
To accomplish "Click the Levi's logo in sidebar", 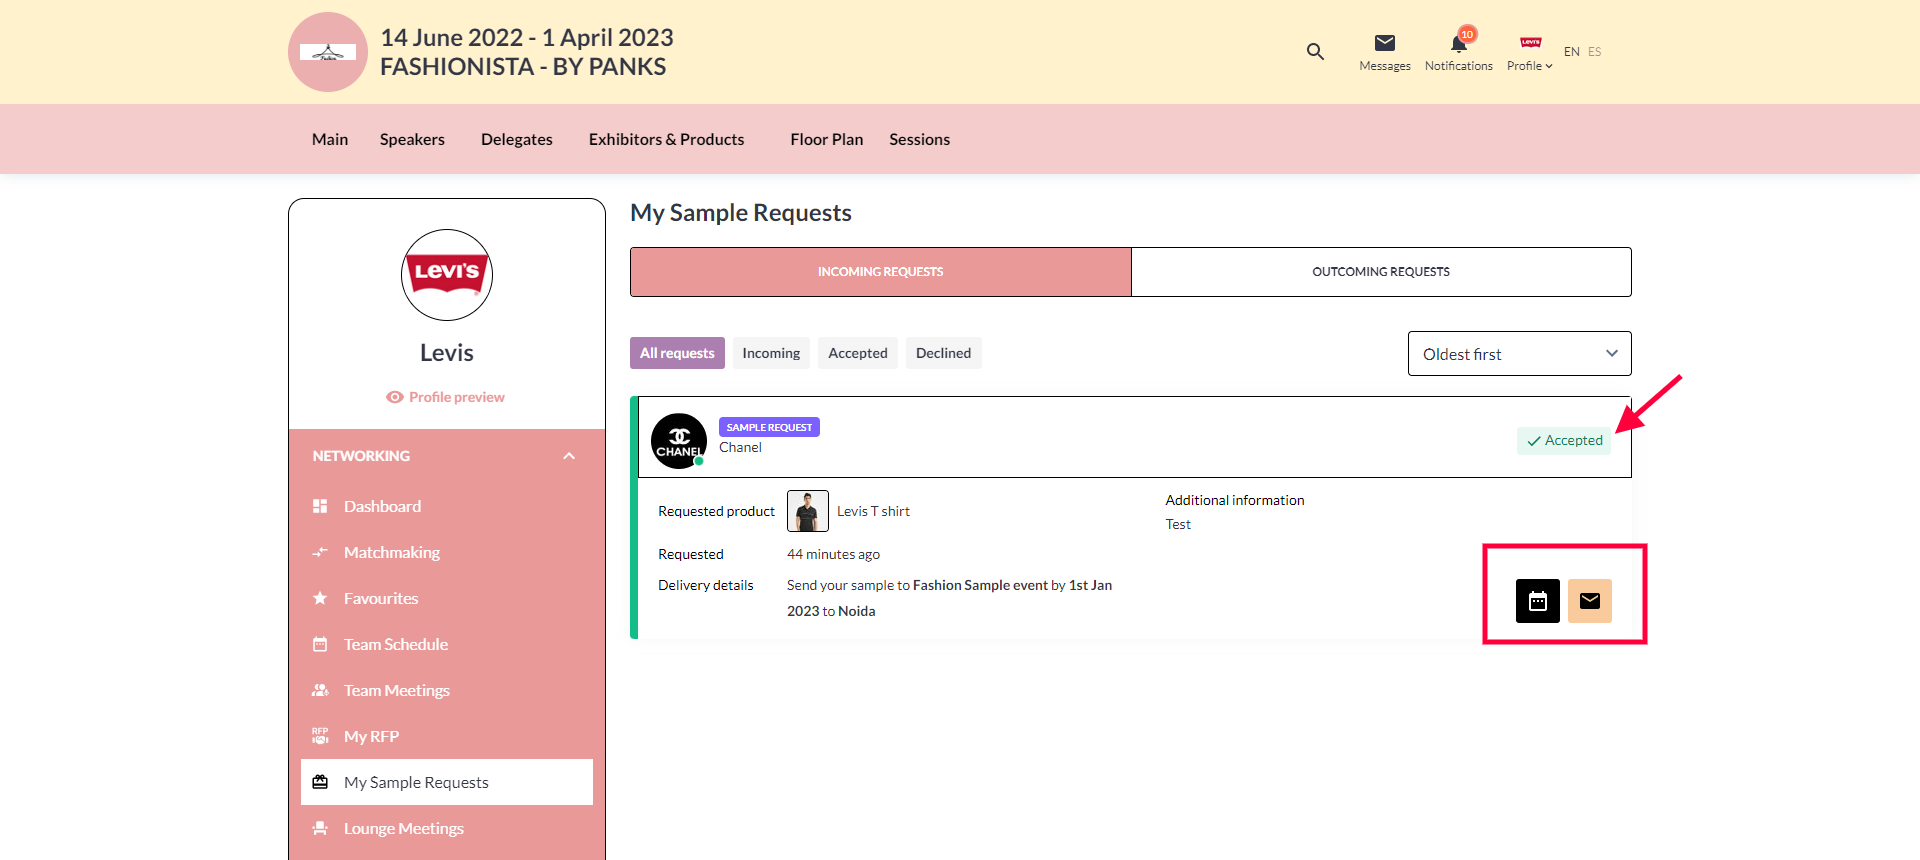I will click(447, 275).
